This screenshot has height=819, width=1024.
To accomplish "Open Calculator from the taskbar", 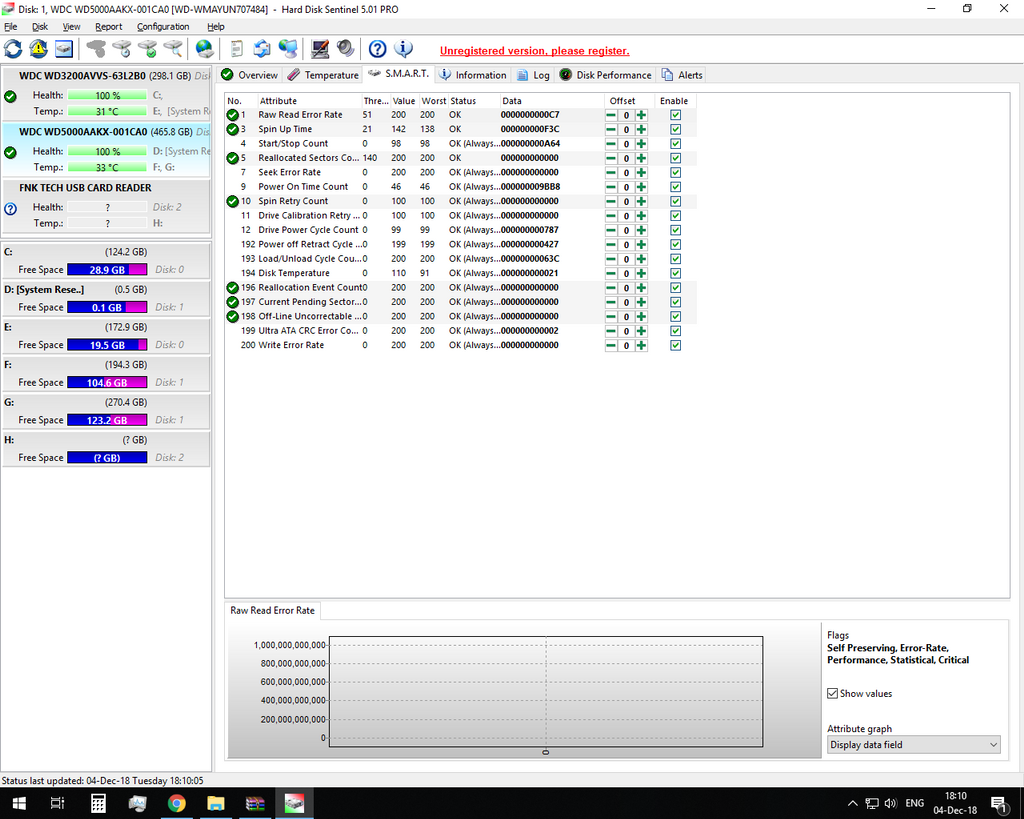I will pos(98,803).
